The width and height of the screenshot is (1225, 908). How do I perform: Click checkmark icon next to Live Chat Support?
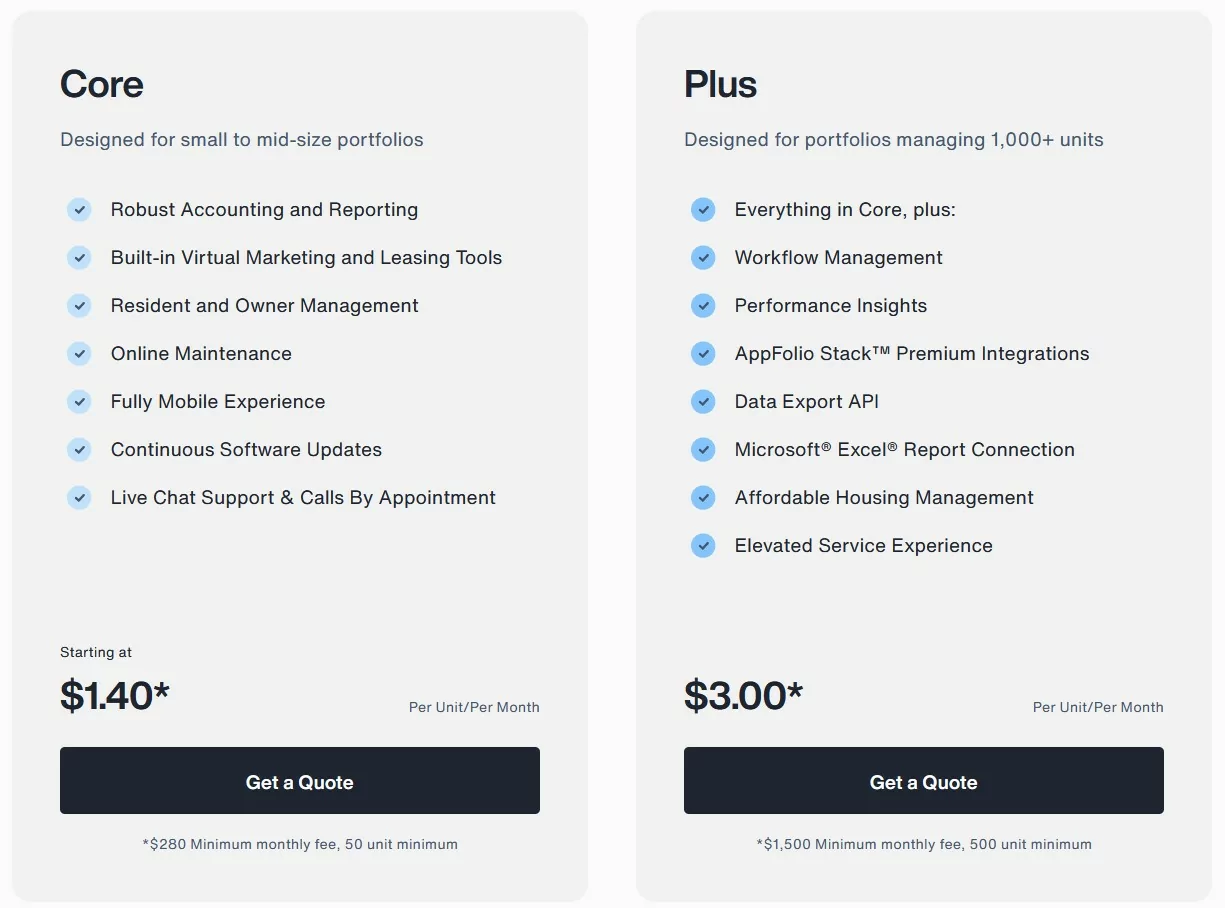coord(79,498)
